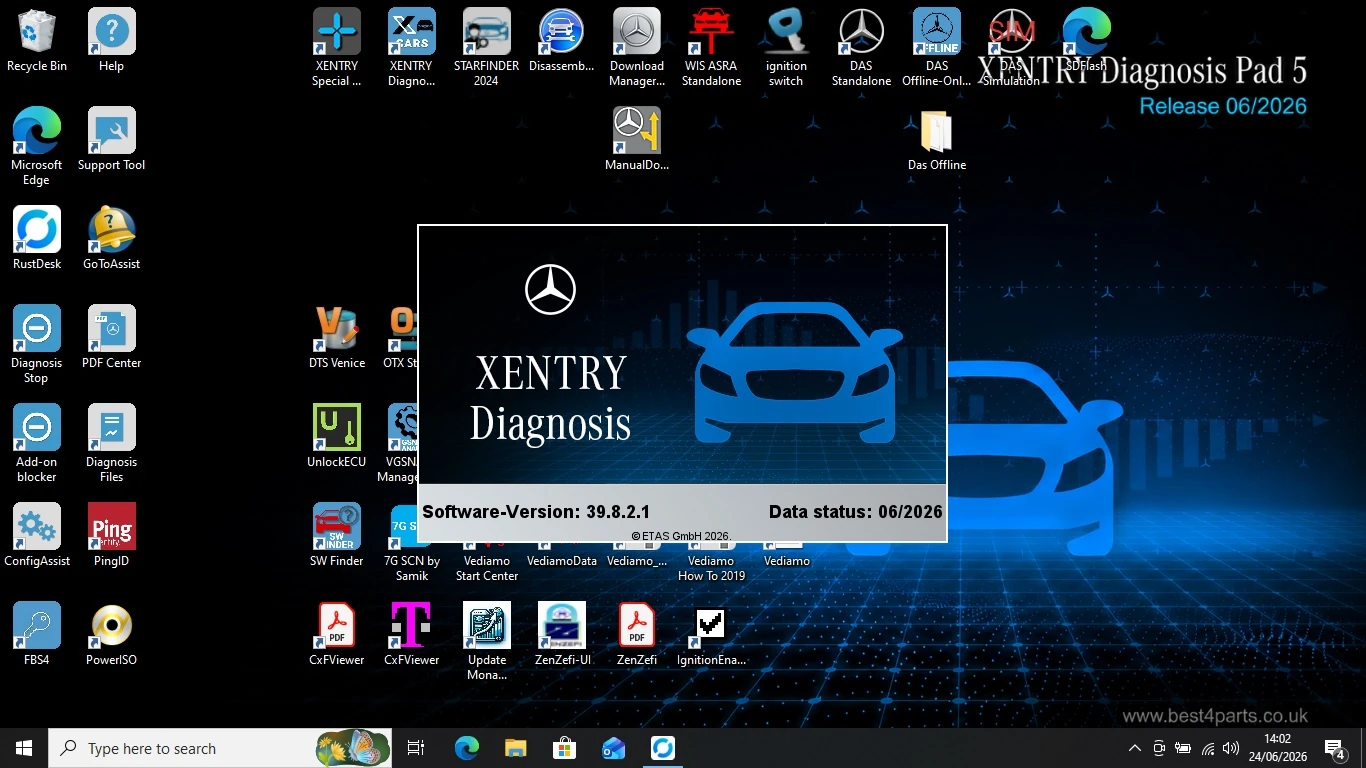The width and height of the screenshot is (1366, 768).
Task: Open the Diagnosis Files shortcut
Action: point(112,444)
